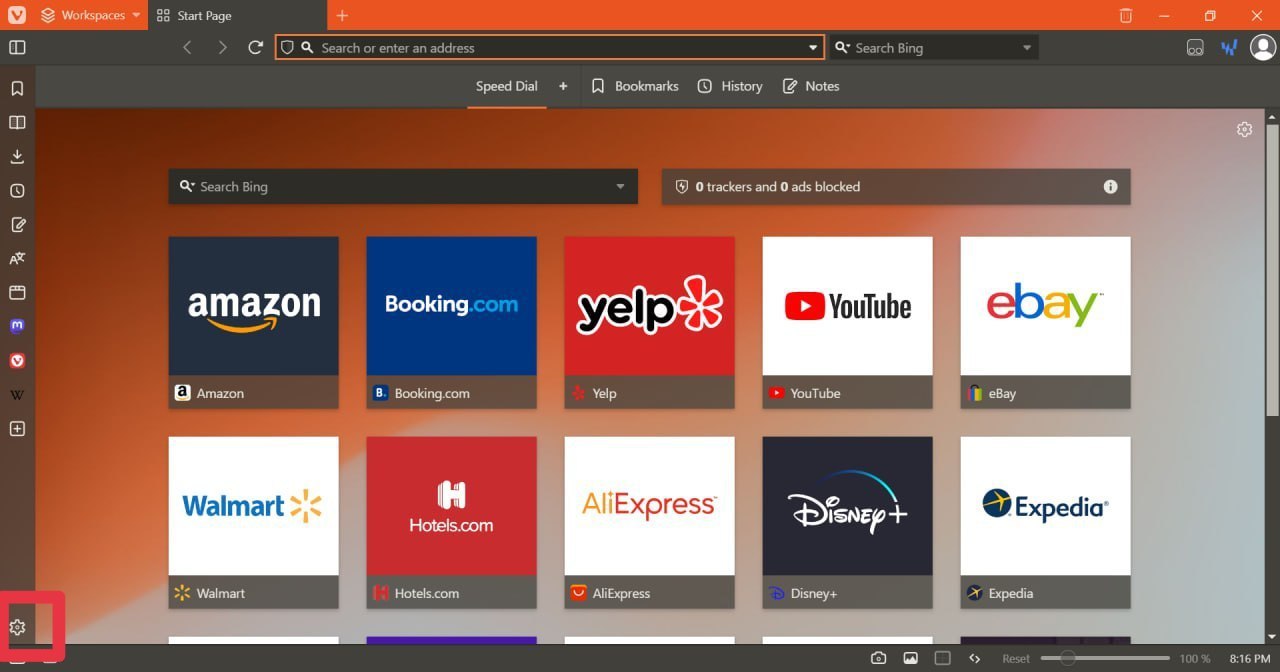1280x672 pixels.
Task: Open the Yelp speed dial
Action: click(x=650, y=322)
